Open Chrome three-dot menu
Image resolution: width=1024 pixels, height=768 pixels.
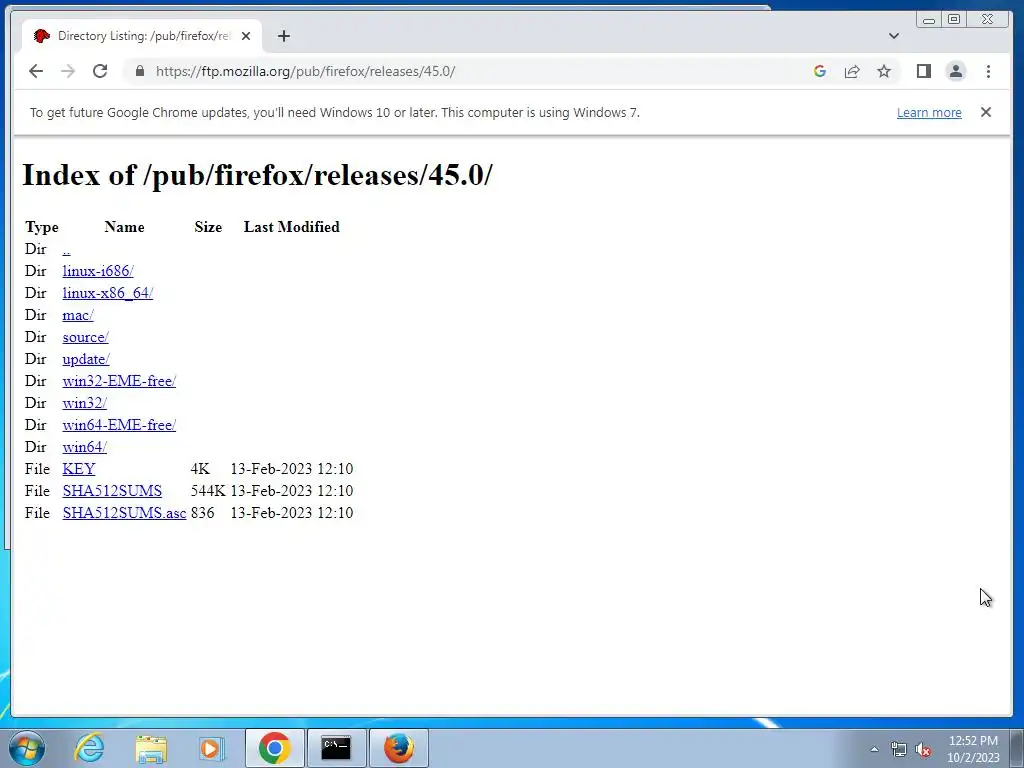(988, 71)
